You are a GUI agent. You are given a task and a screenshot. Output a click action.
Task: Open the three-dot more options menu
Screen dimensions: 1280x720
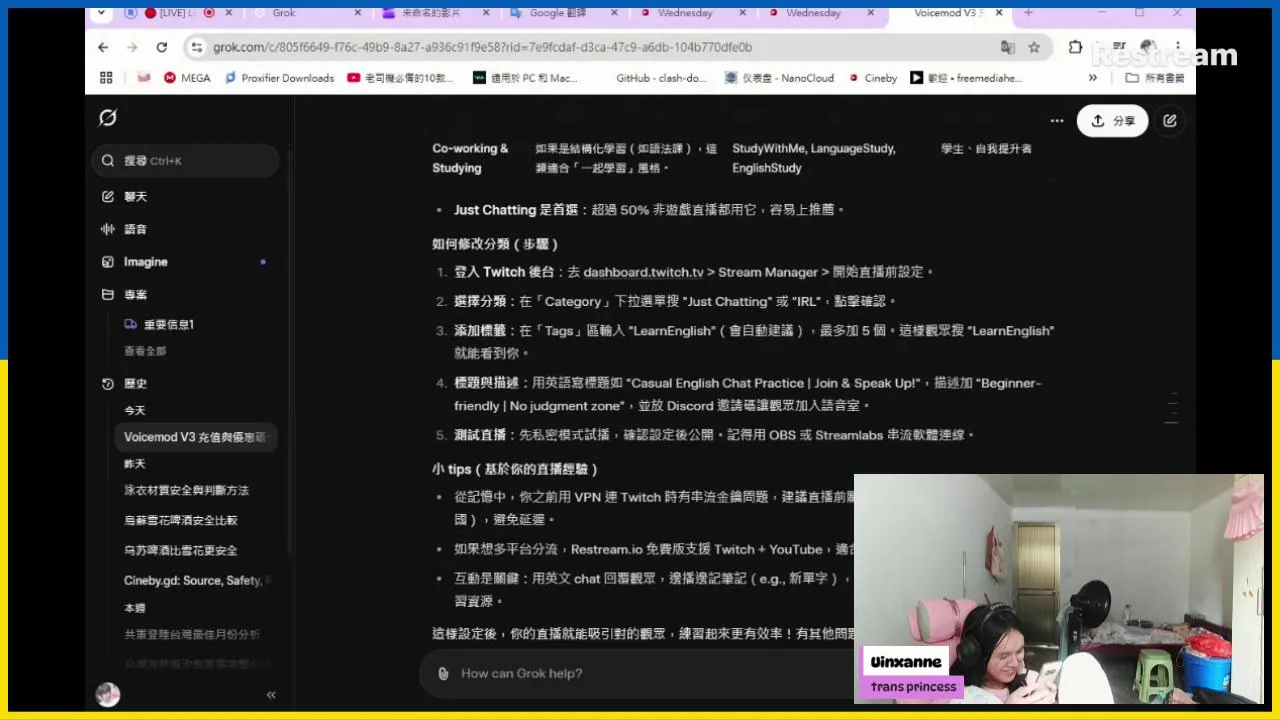[1057, 120]
